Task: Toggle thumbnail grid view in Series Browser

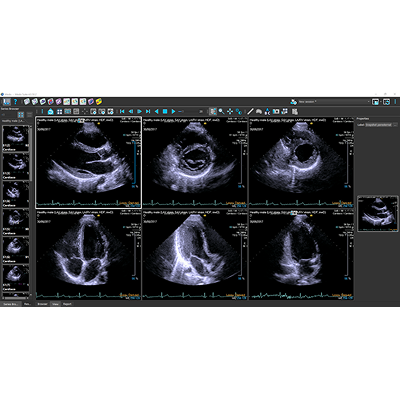Action: coord(21,115)
